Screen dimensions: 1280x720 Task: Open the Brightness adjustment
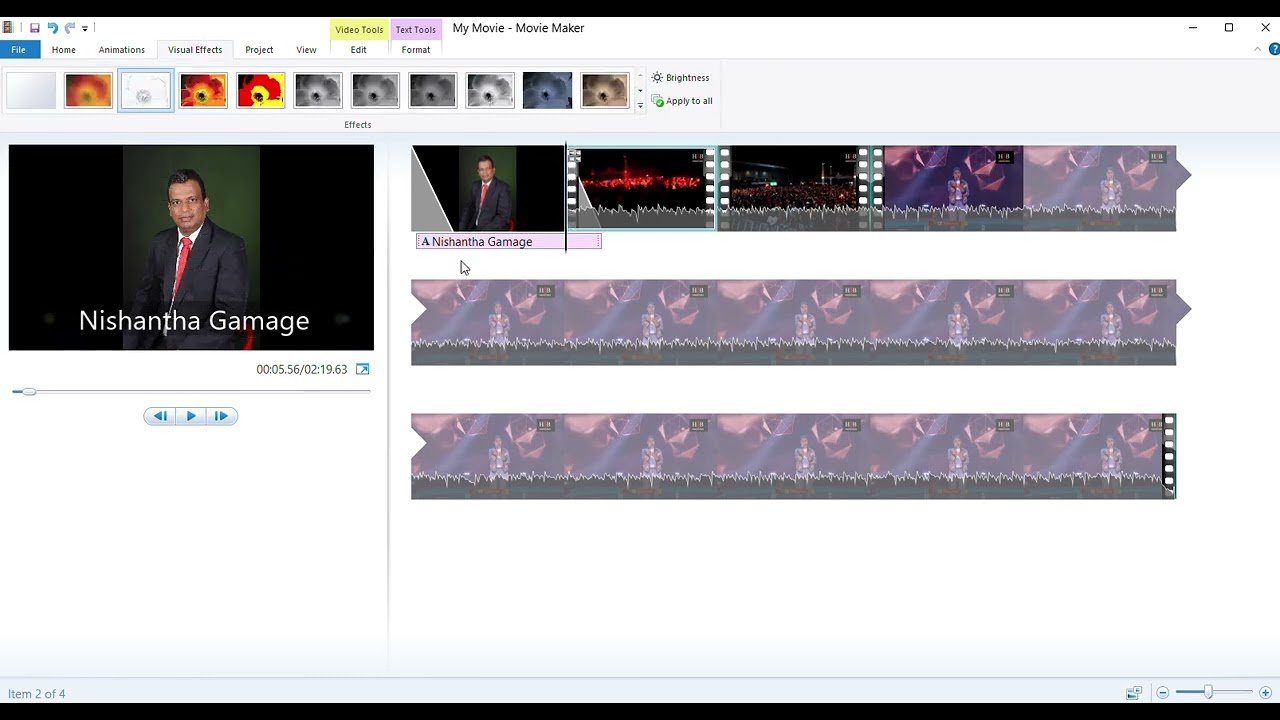point(680,78)
